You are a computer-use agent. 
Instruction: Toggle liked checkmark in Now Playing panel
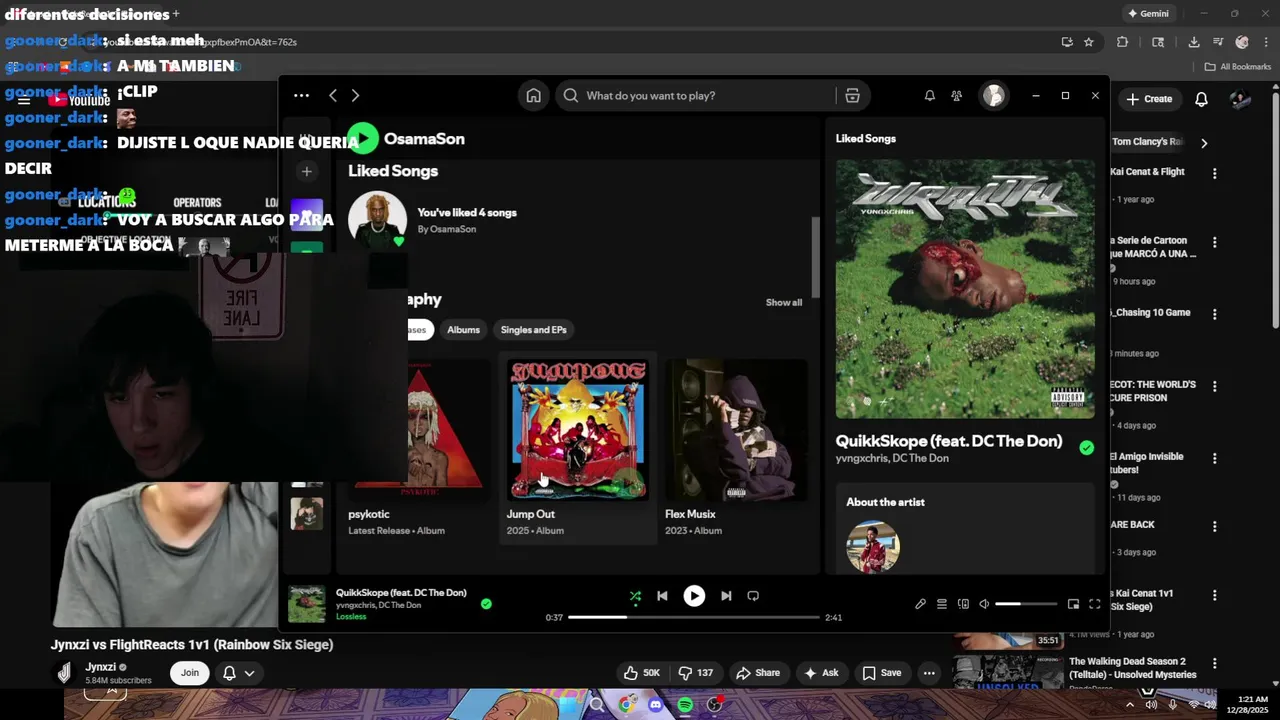(1087, 448)
